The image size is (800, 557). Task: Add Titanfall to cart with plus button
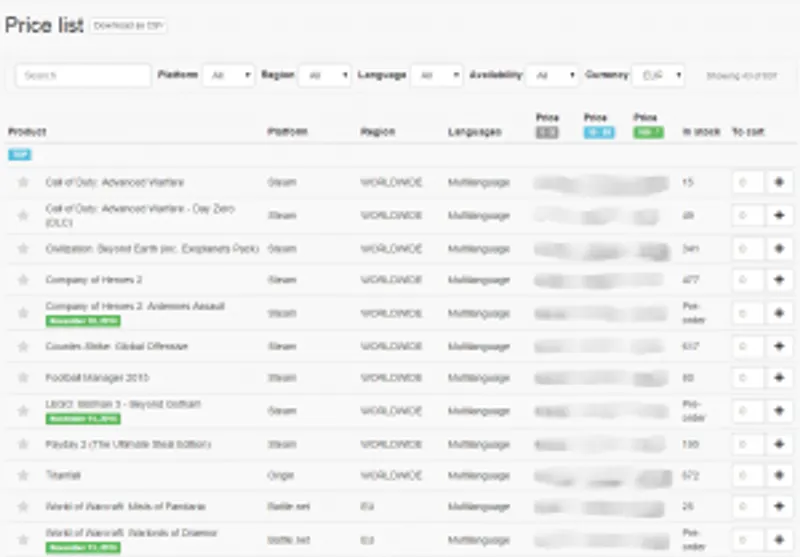tap(779, 475)
